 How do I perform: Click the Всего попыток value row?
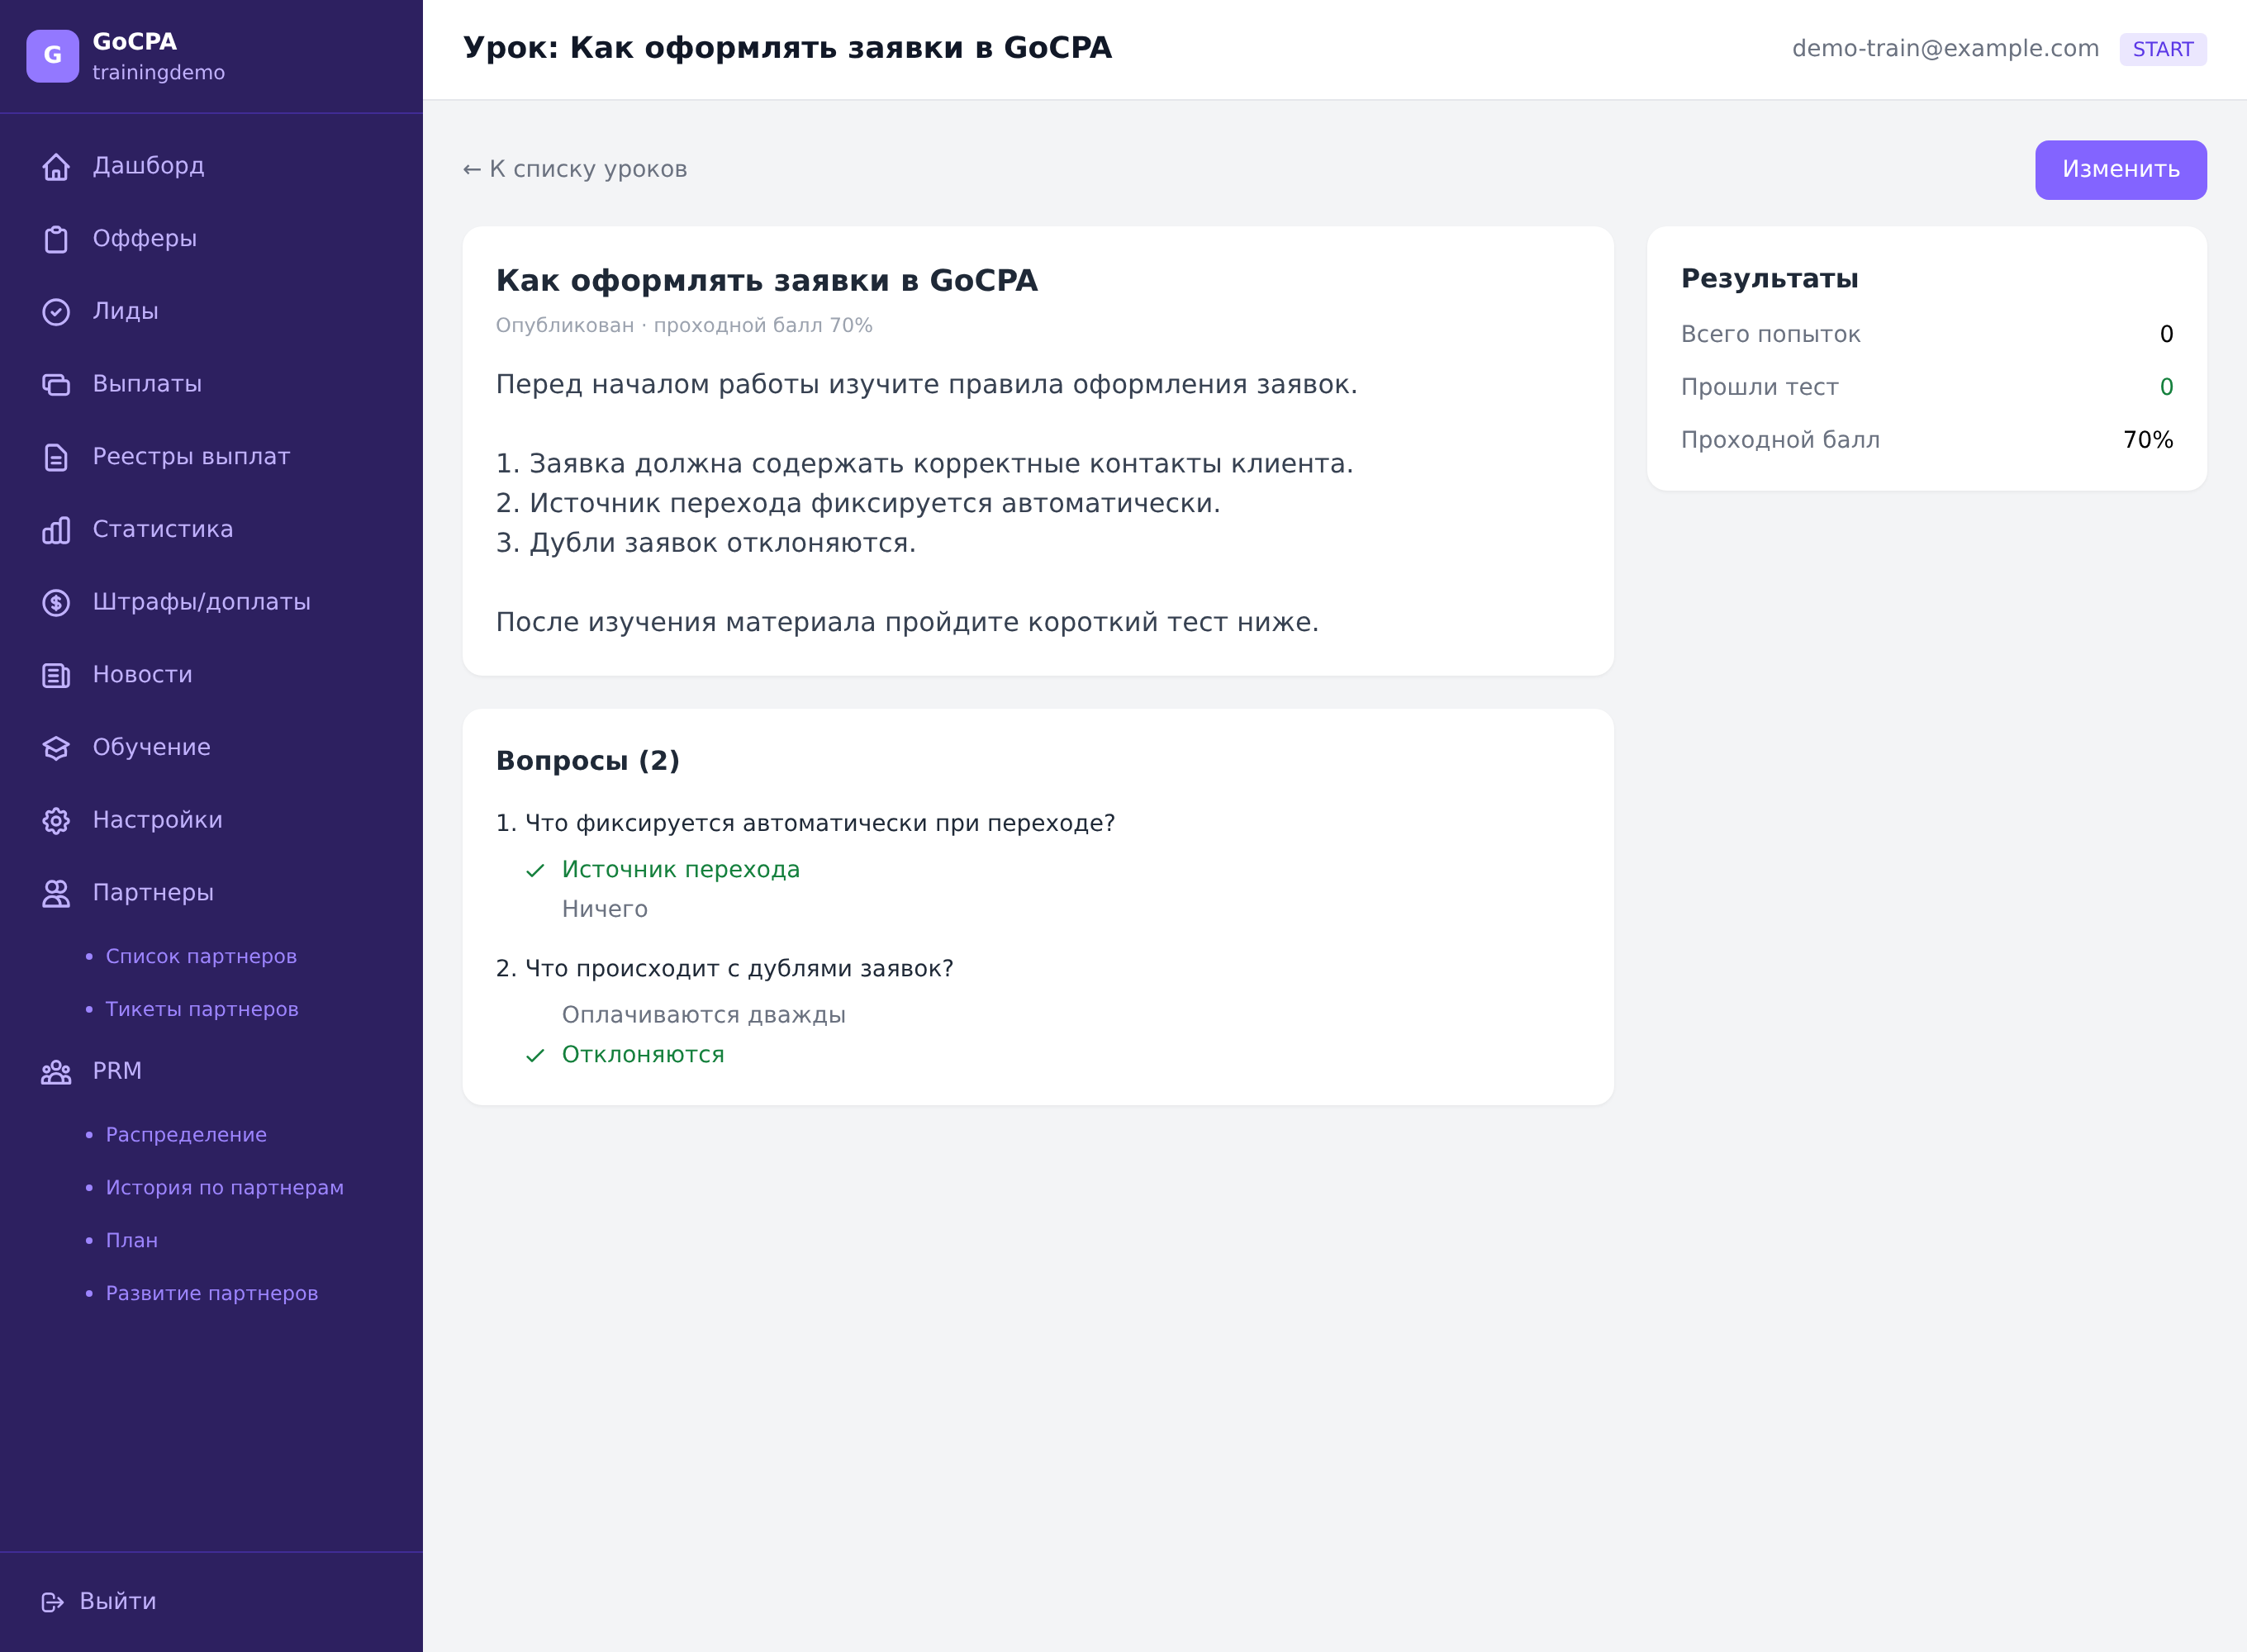pyautogui.click(x=1926, y=335)
